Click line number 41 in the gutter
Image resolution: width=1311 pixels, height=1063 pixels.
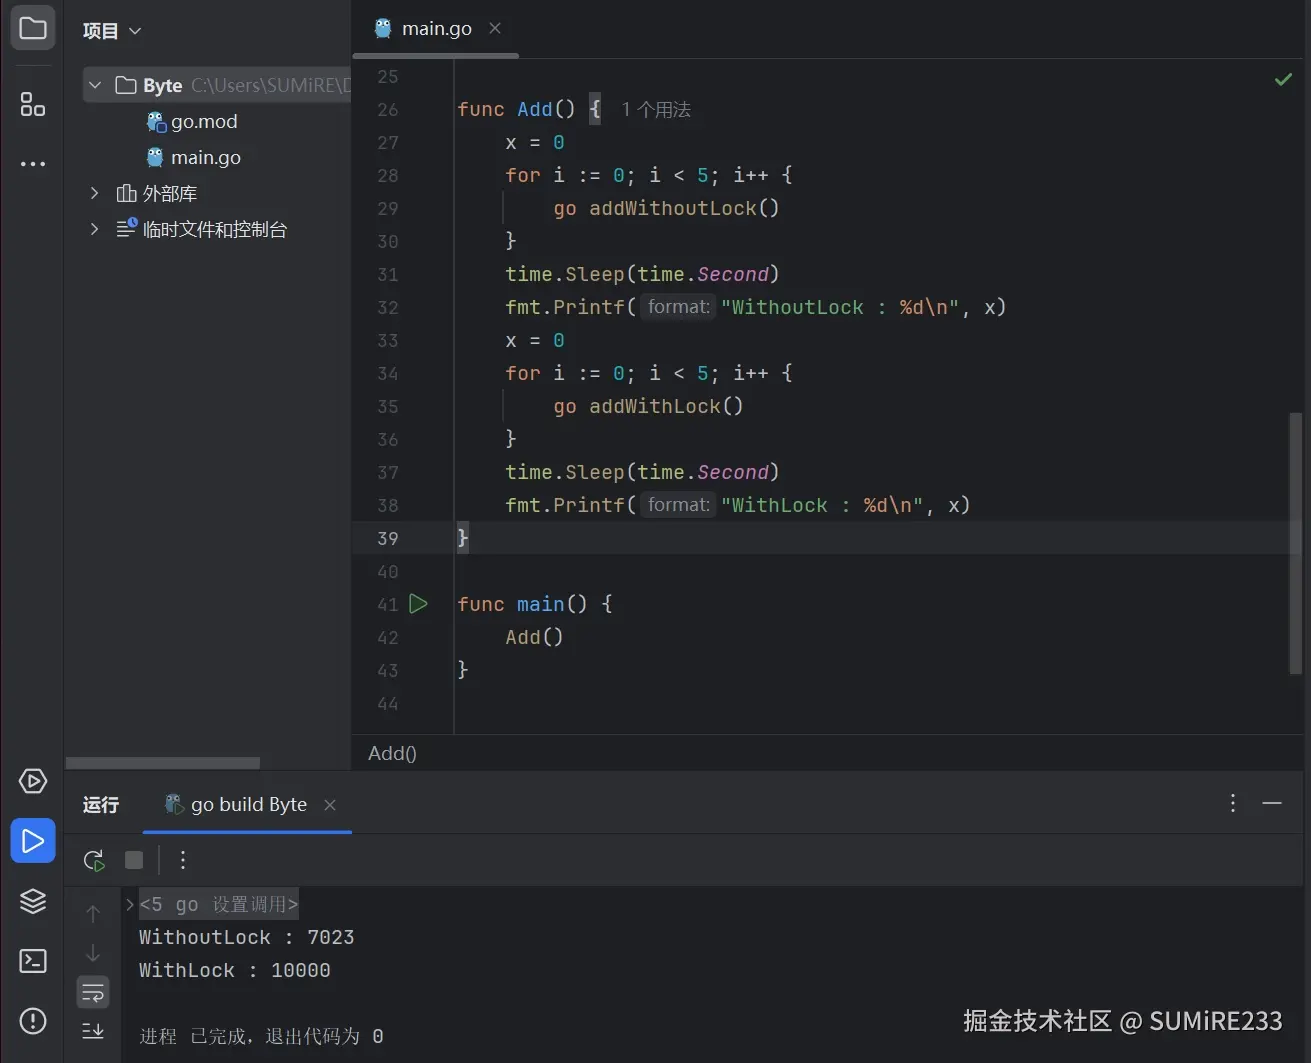pos(388,604)
